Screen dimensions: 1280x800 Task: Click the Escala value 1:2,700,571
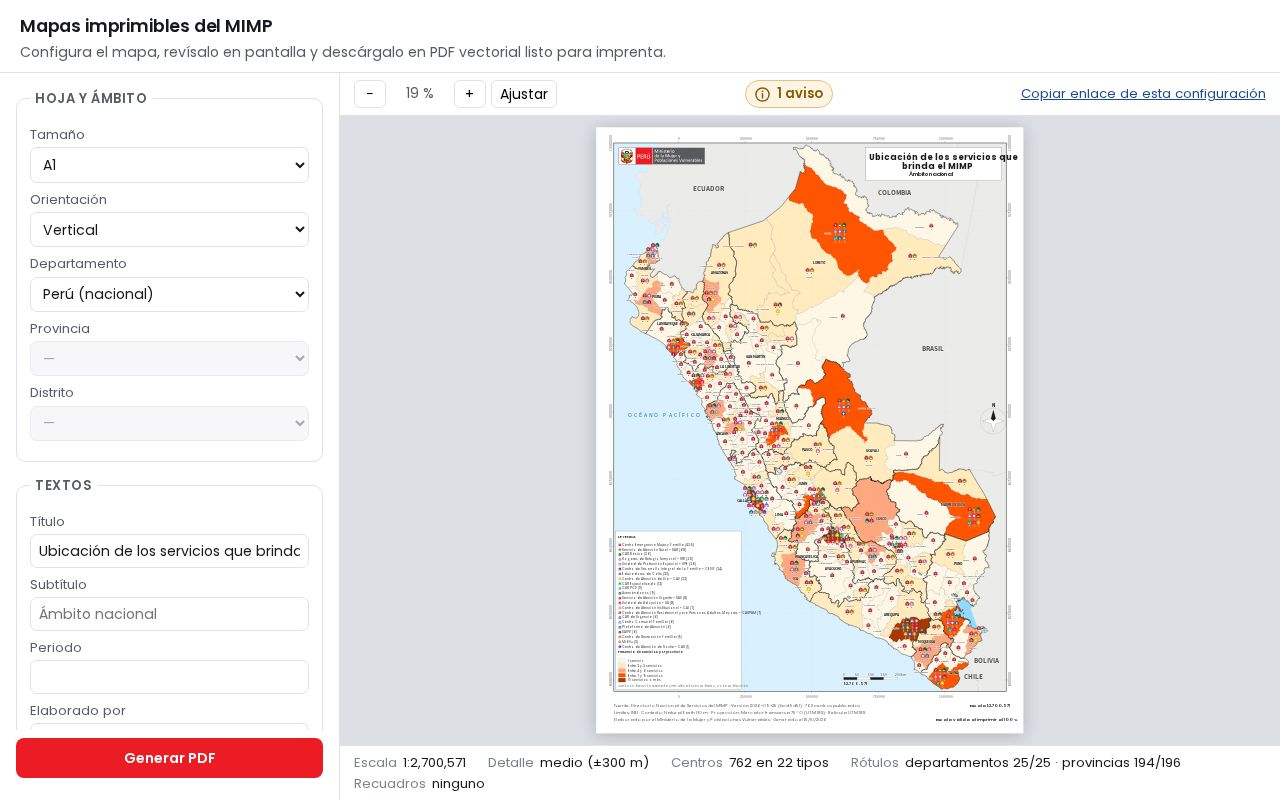tap(434, 763)
